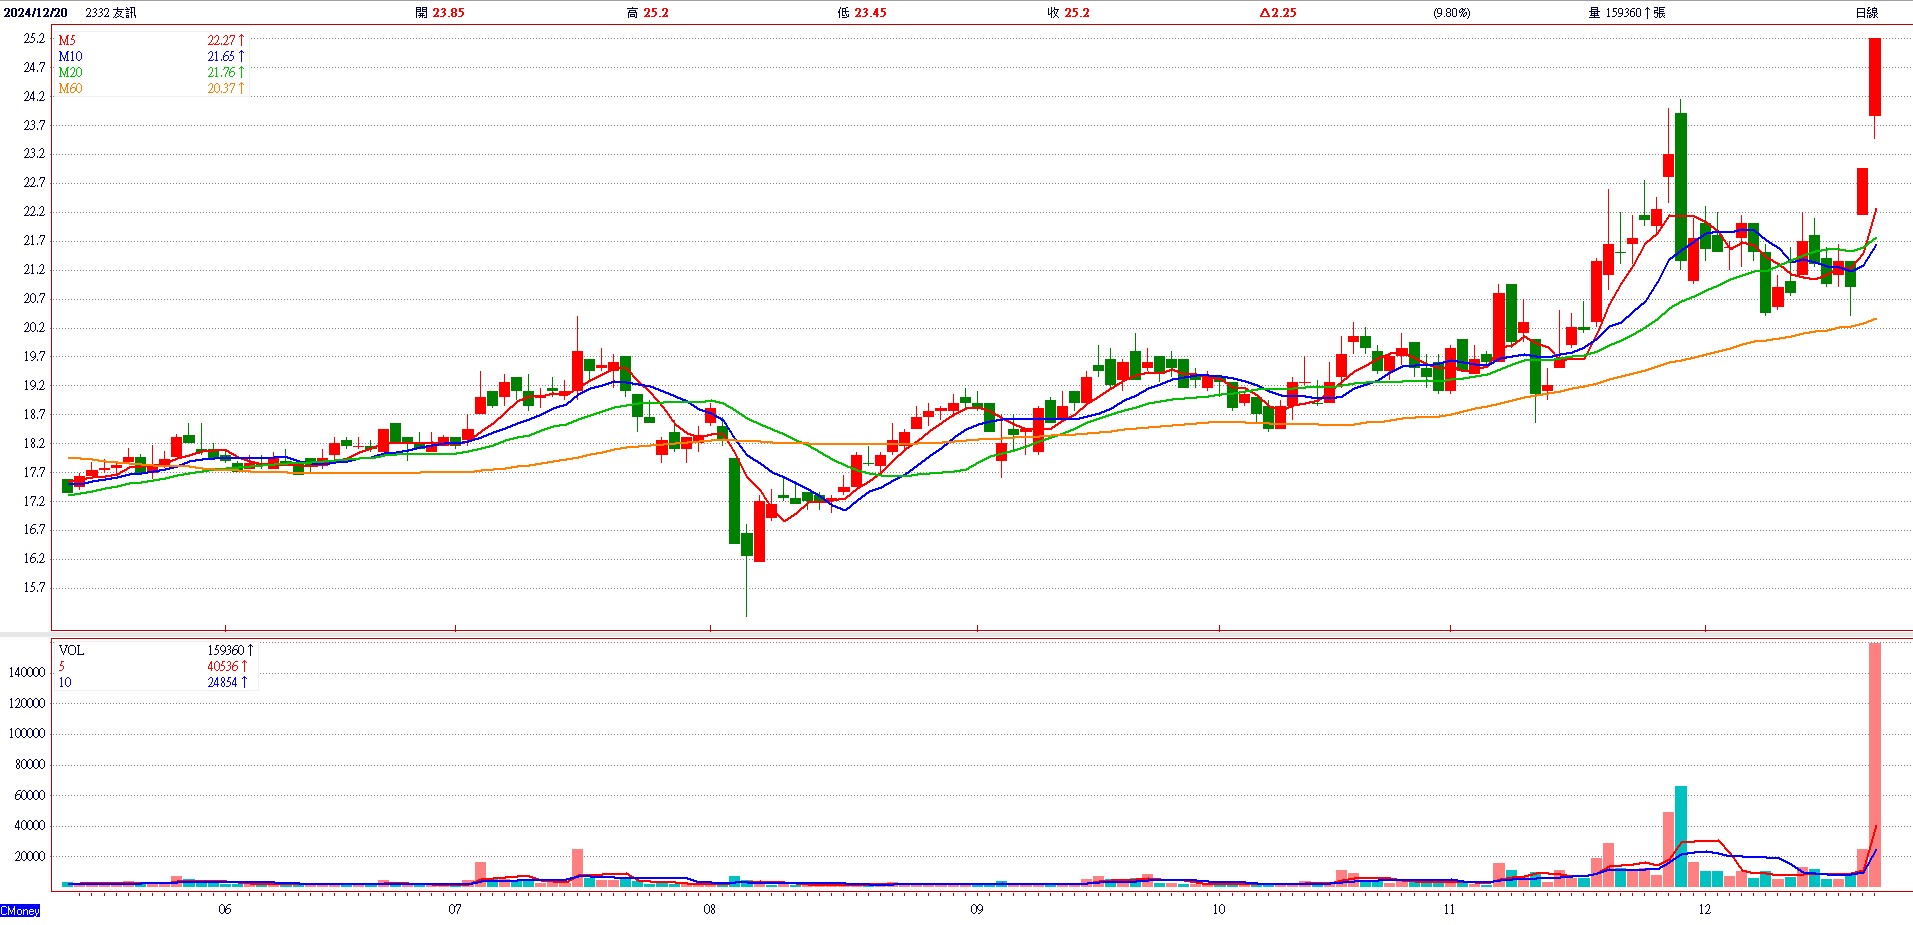Click the date 2024/12/20 in the header
The image size is (1913, 925).
pos(37,13)
